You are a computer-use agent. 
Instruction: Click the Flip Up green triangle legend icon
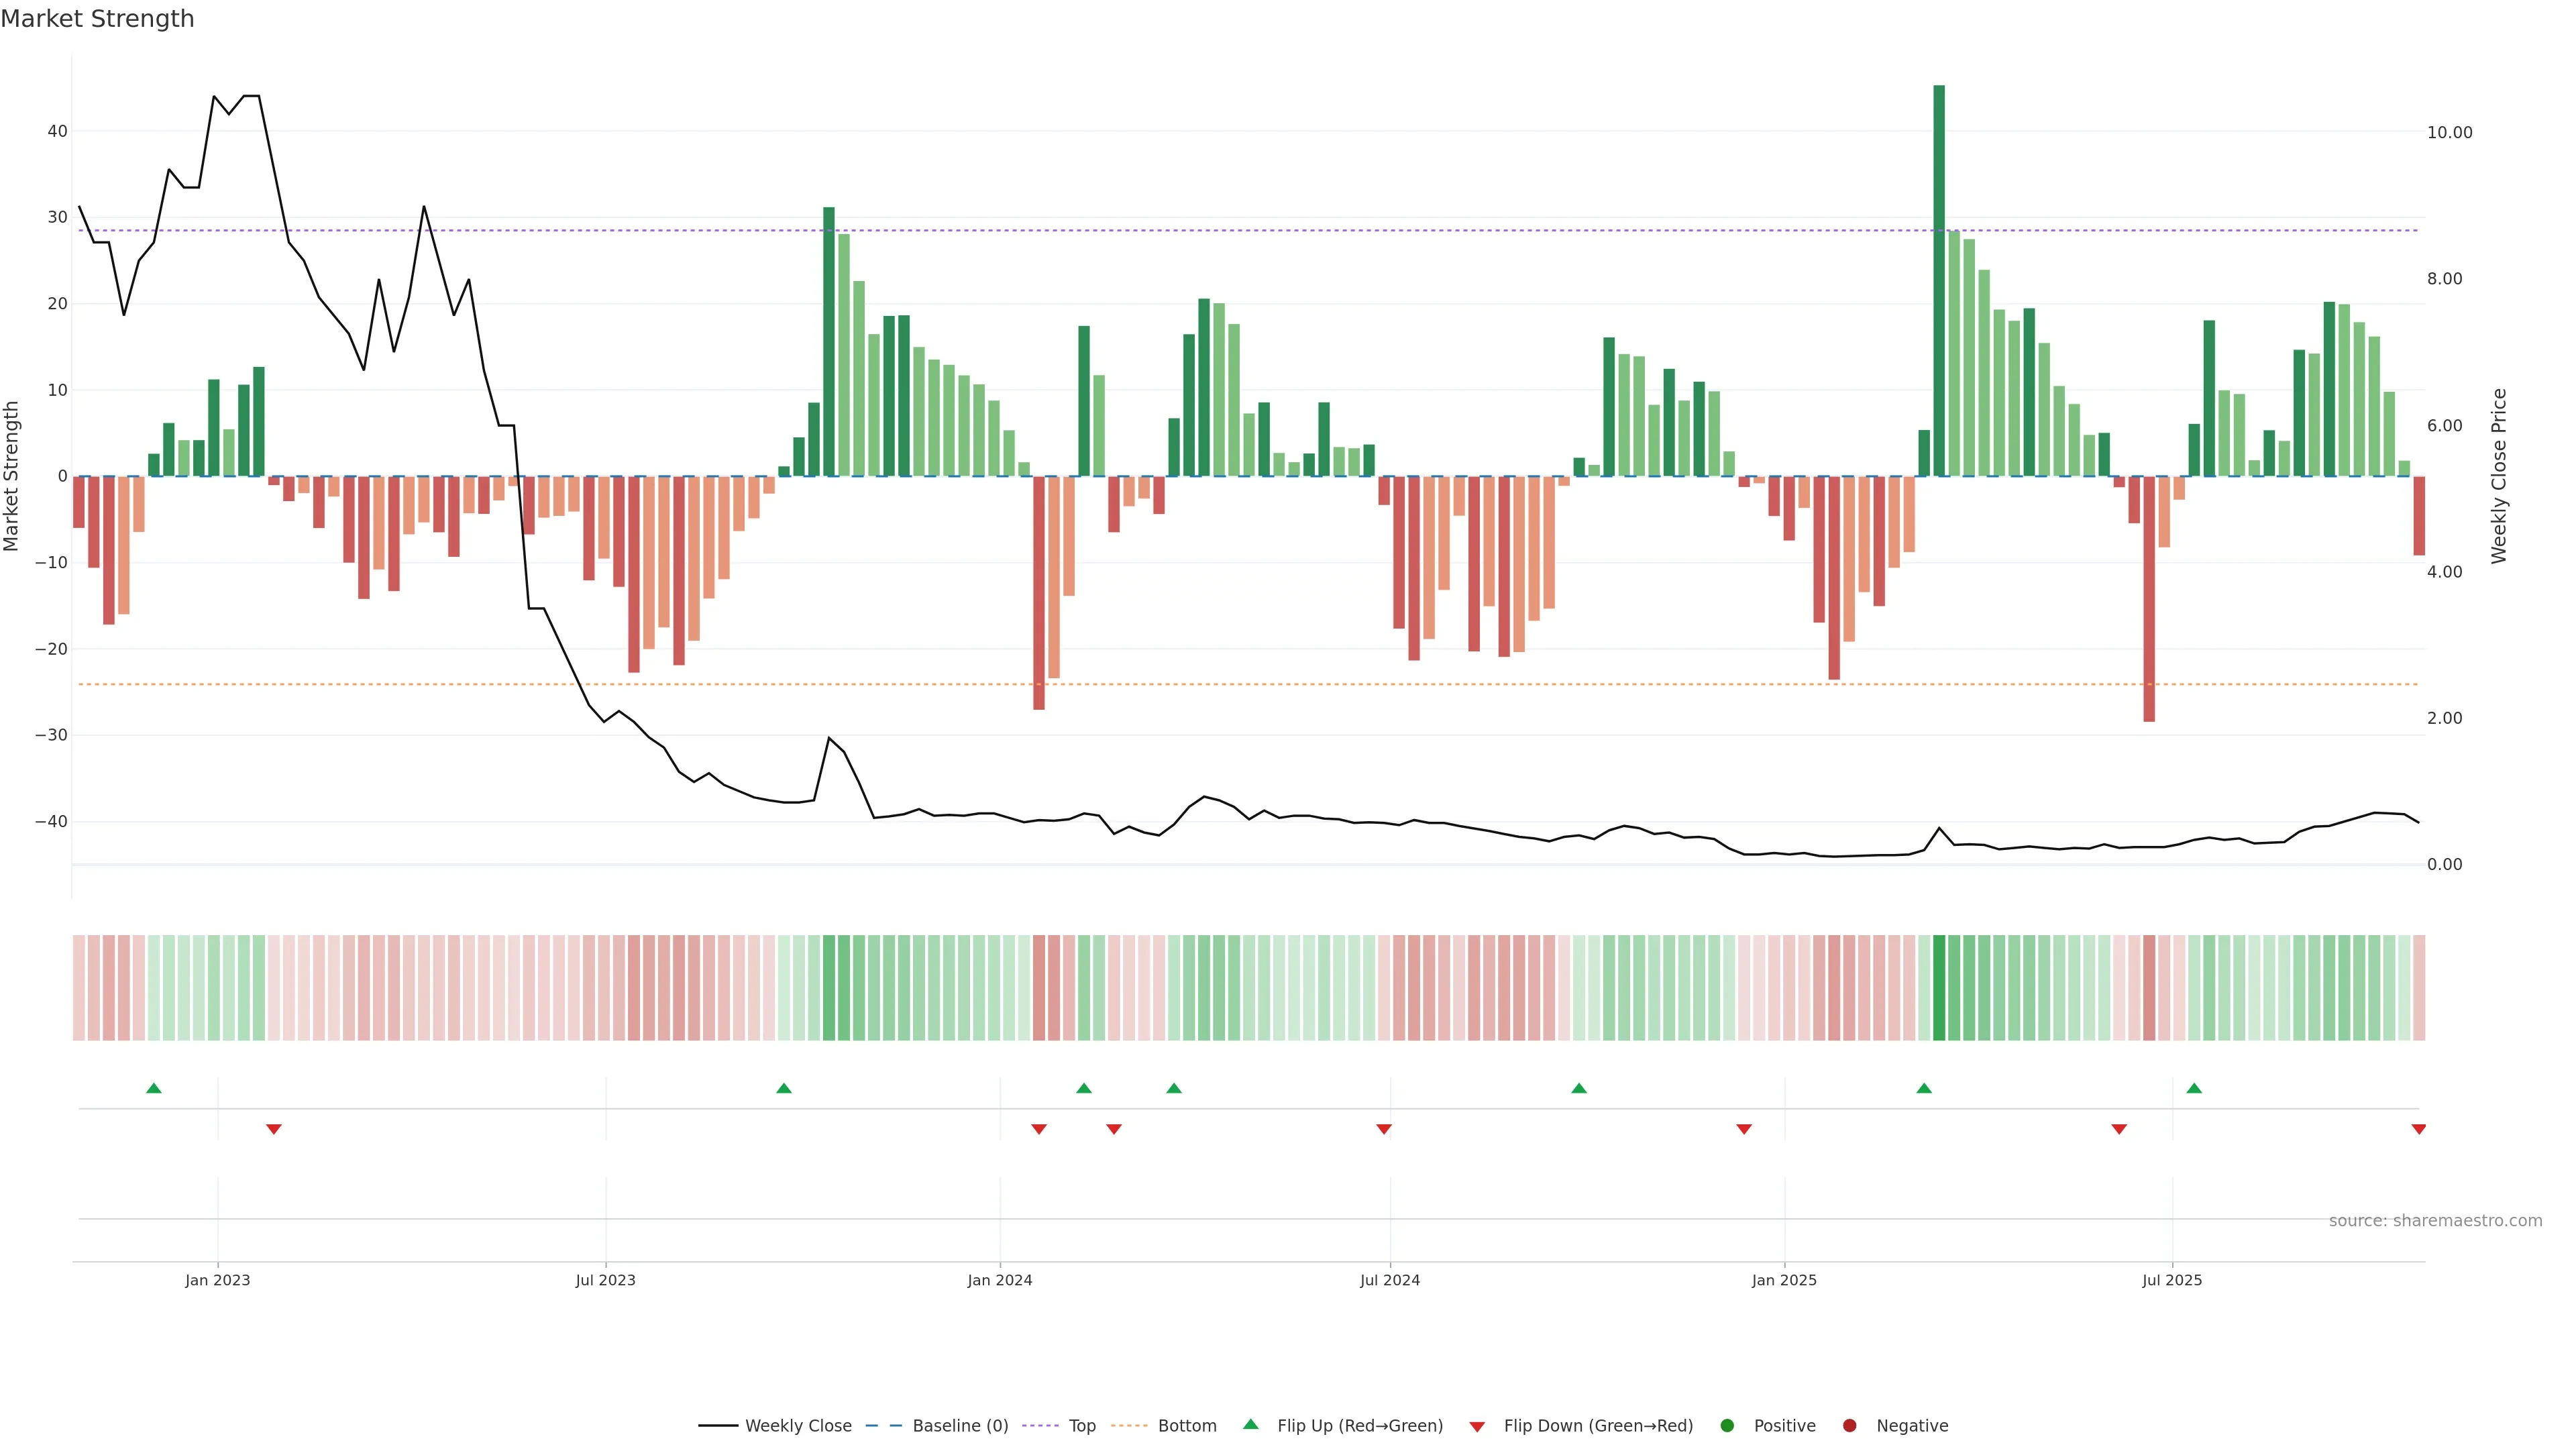[x=1250, y=1424]
